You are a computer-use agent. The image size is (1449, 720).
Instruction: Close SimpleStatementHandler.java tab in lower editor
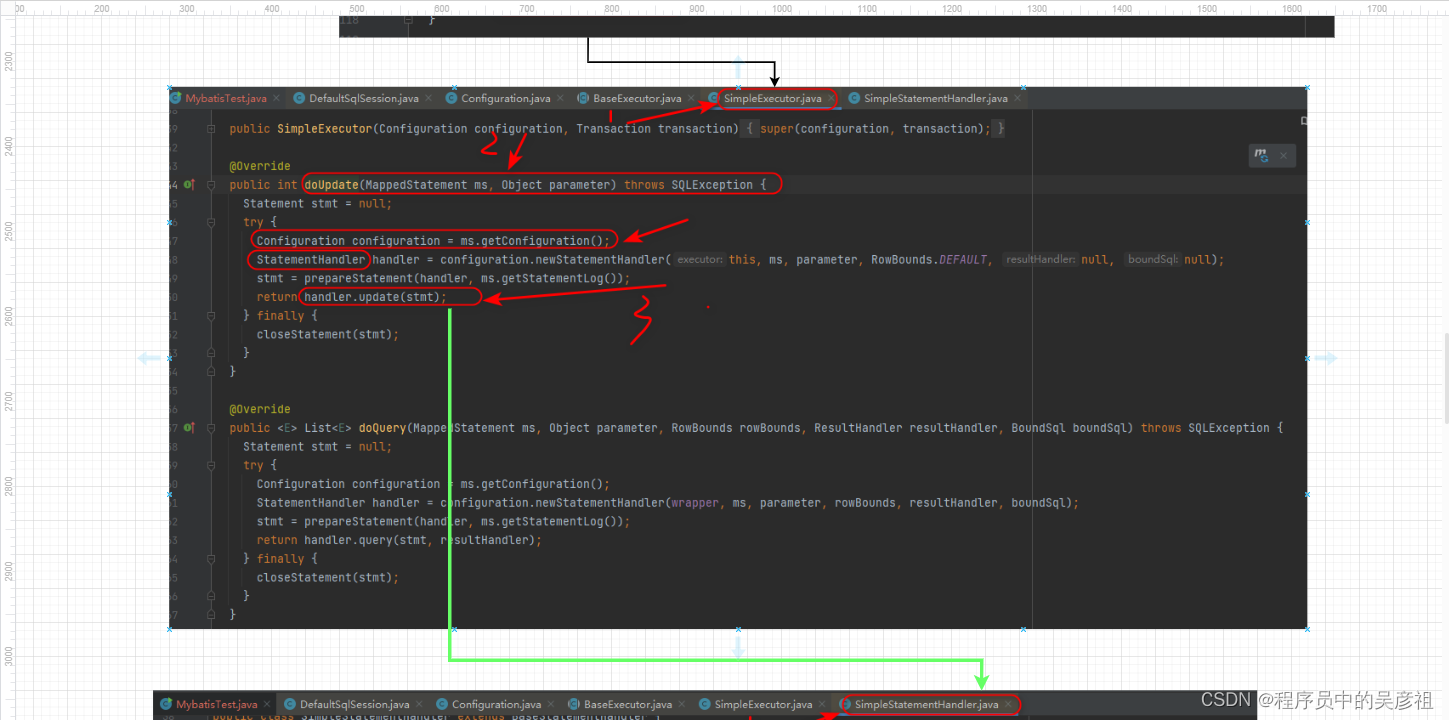click(1008, 704)
